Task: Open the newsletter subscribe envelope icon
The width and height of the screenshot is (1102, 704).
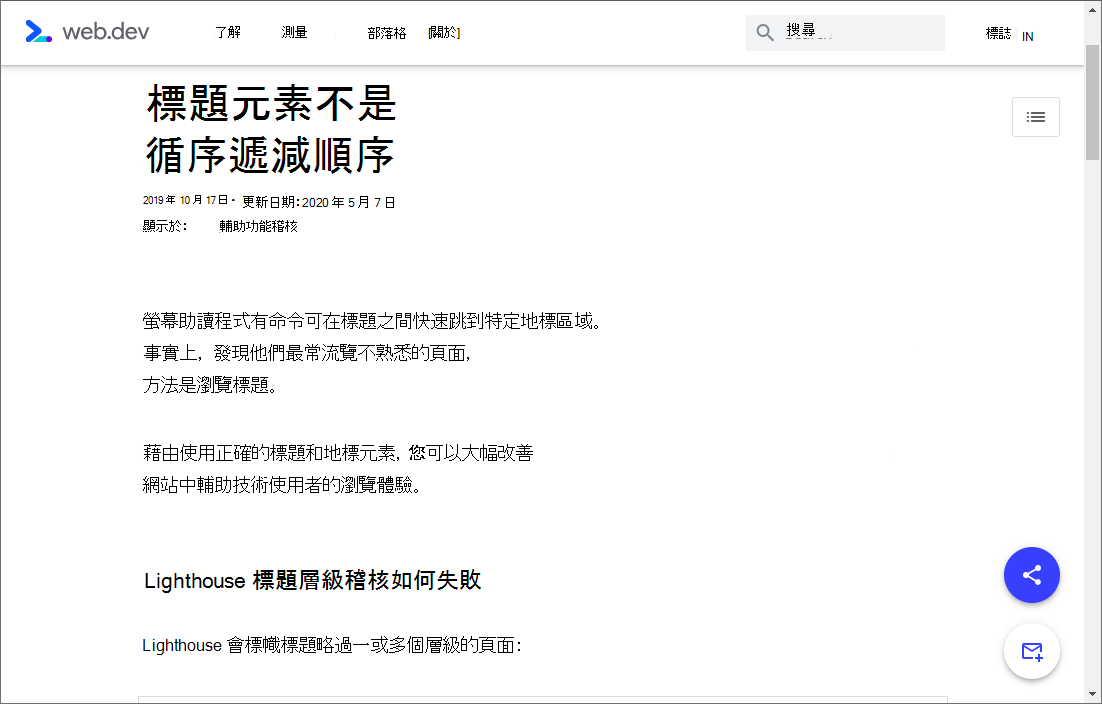Action: (x=1032, y=651)
